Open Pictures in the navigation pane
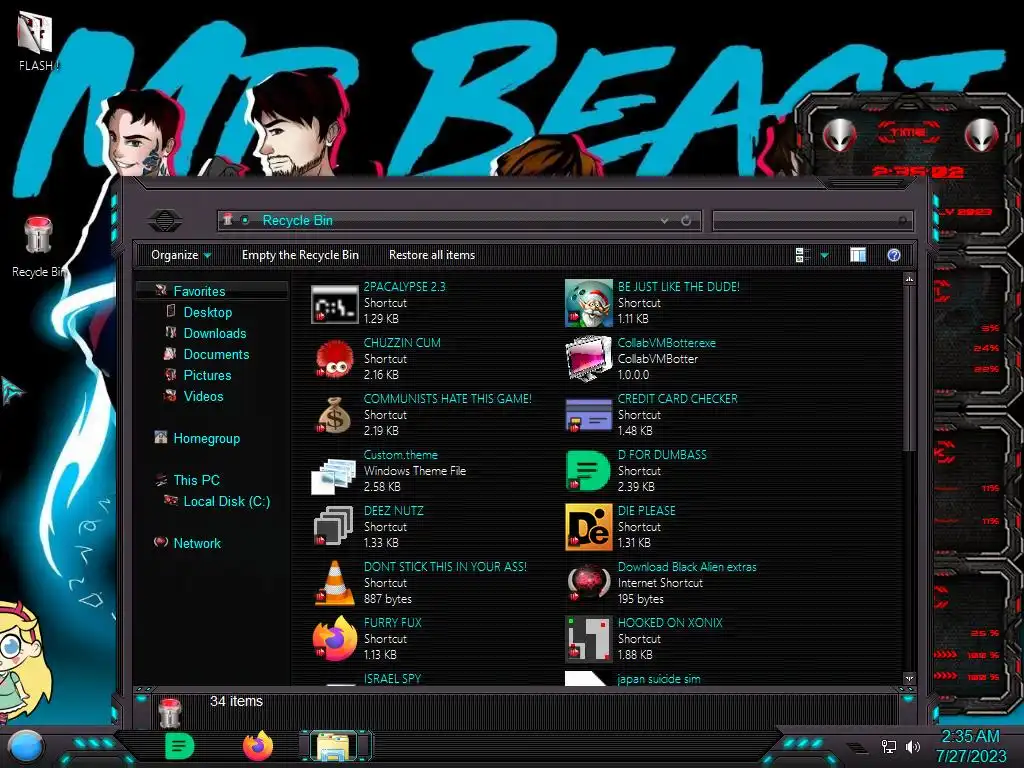Viewport: 1024px width, 768px height. coord(207,375)
